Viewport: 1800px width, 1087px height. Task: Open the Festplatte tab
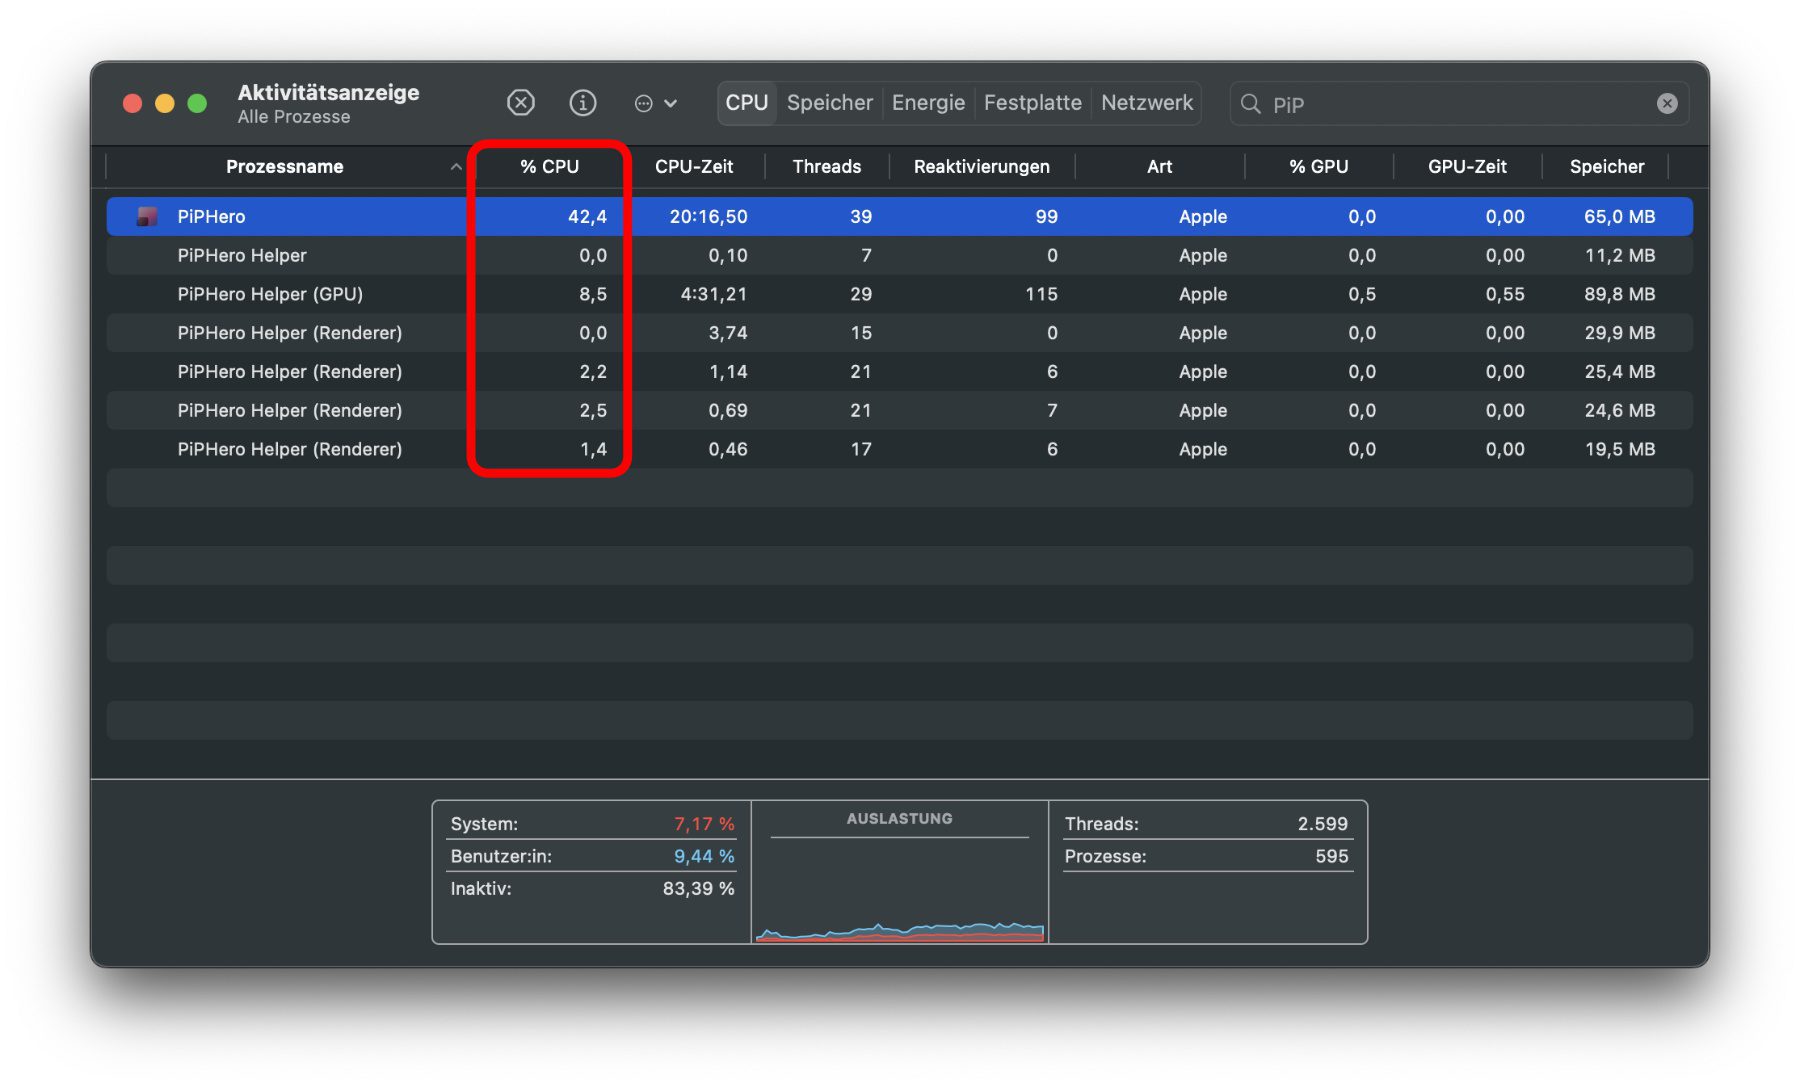(x=1032, y=103)
